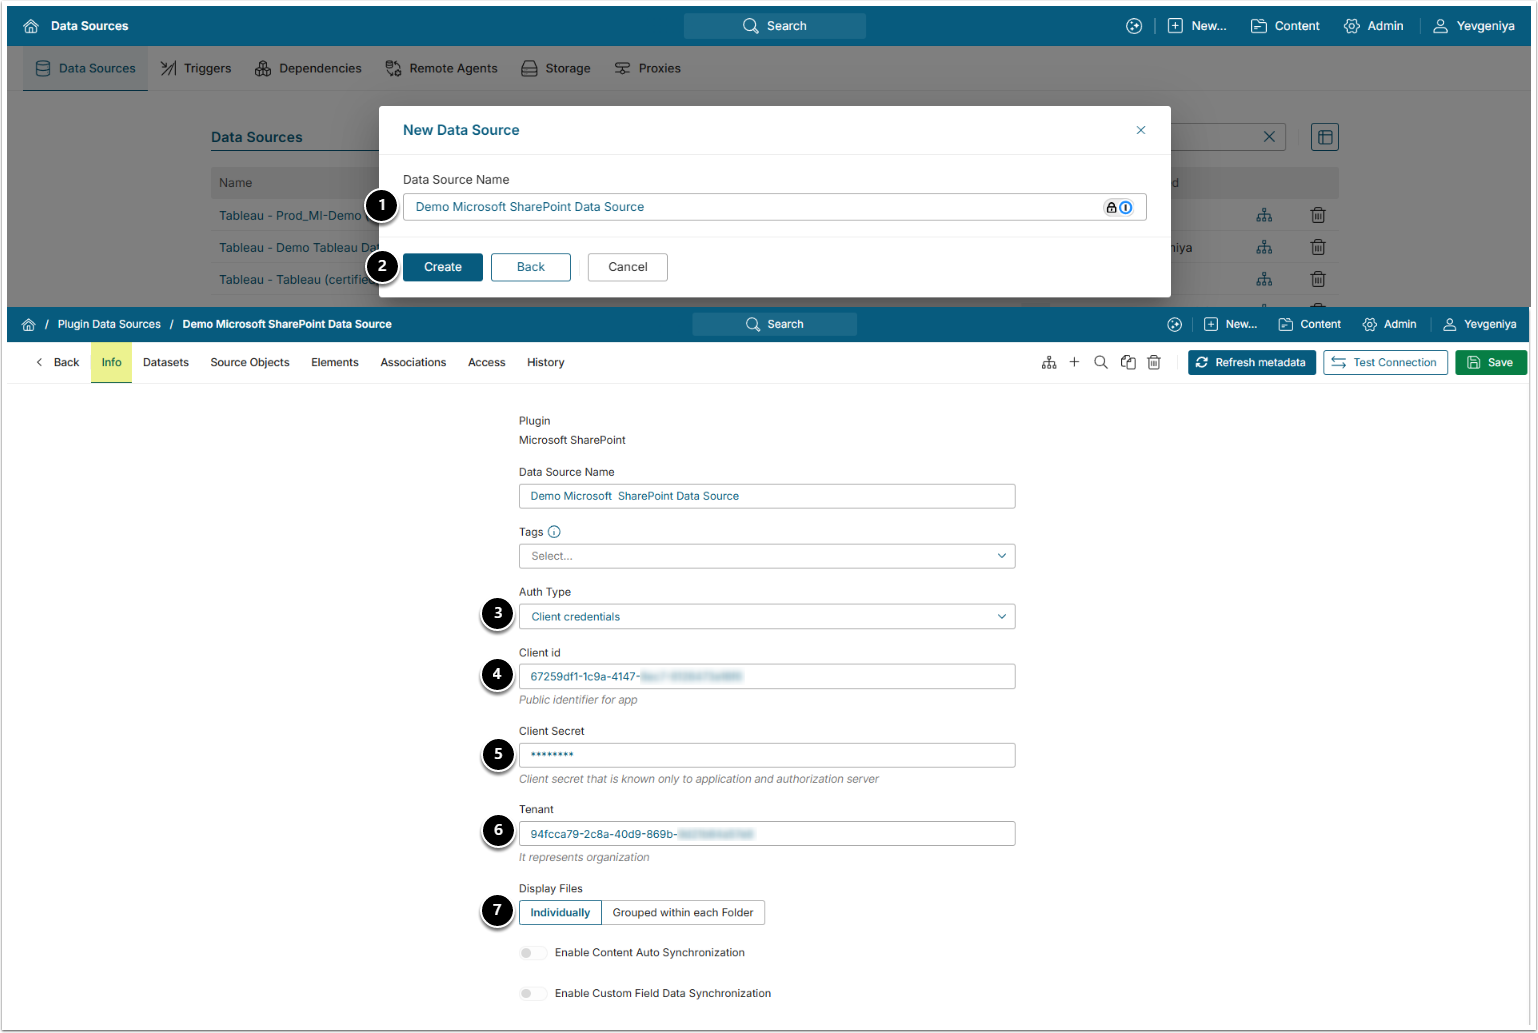Click the Tenant input field
Image resolution: width=1538 pixels, height=1033 pixels.
pyautogui.click(x=767, y=834)
